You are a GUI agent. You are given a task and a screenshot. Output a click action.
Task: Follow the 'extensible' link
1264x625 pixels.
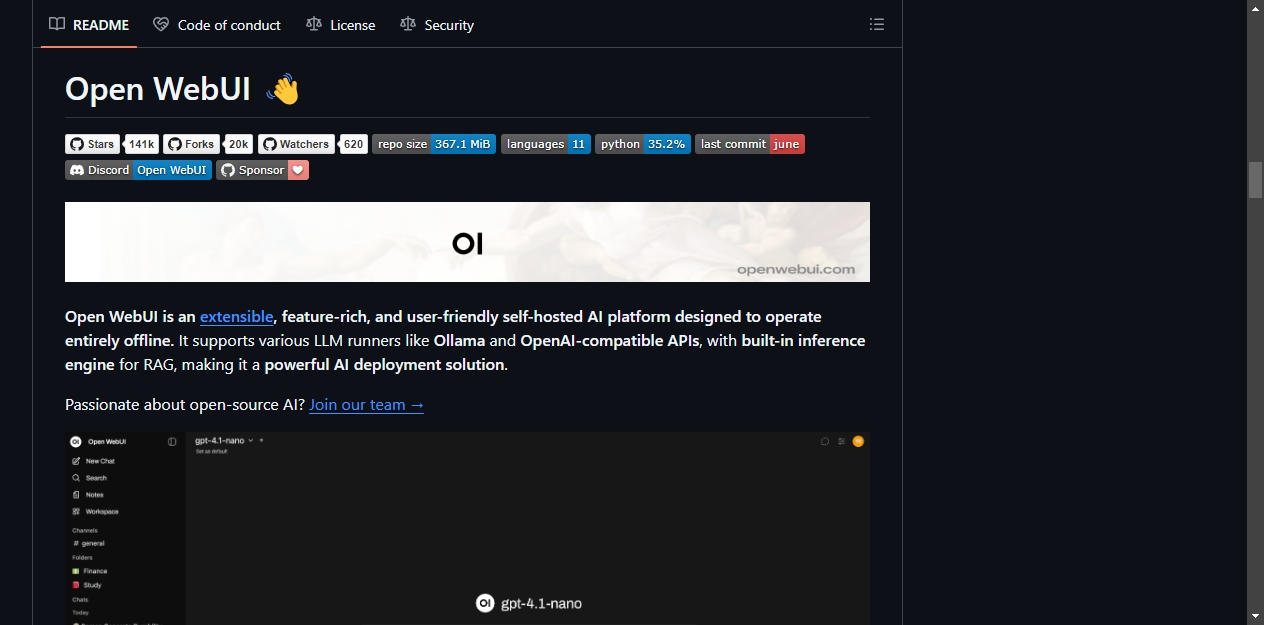[x=237, y=316]
